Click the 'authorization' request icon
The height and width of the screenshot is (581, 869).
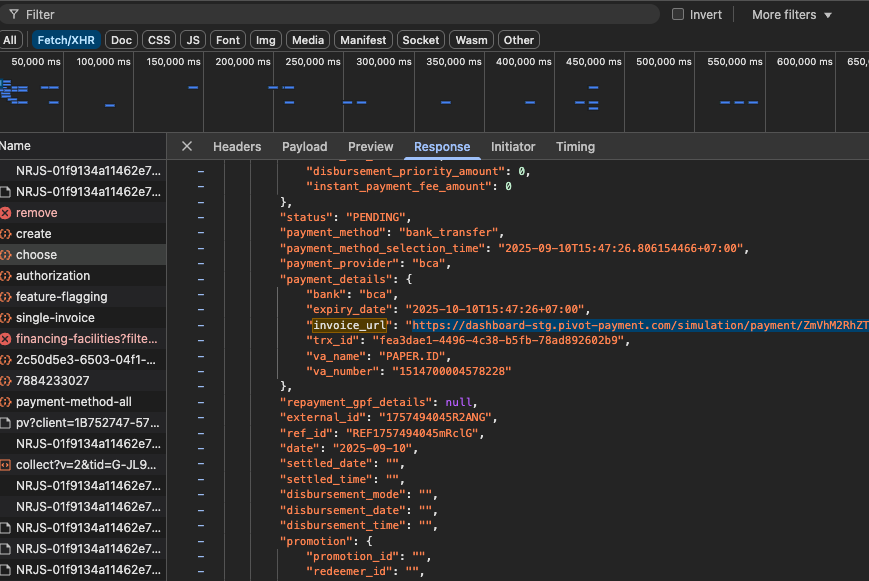[x=6, y=276]
